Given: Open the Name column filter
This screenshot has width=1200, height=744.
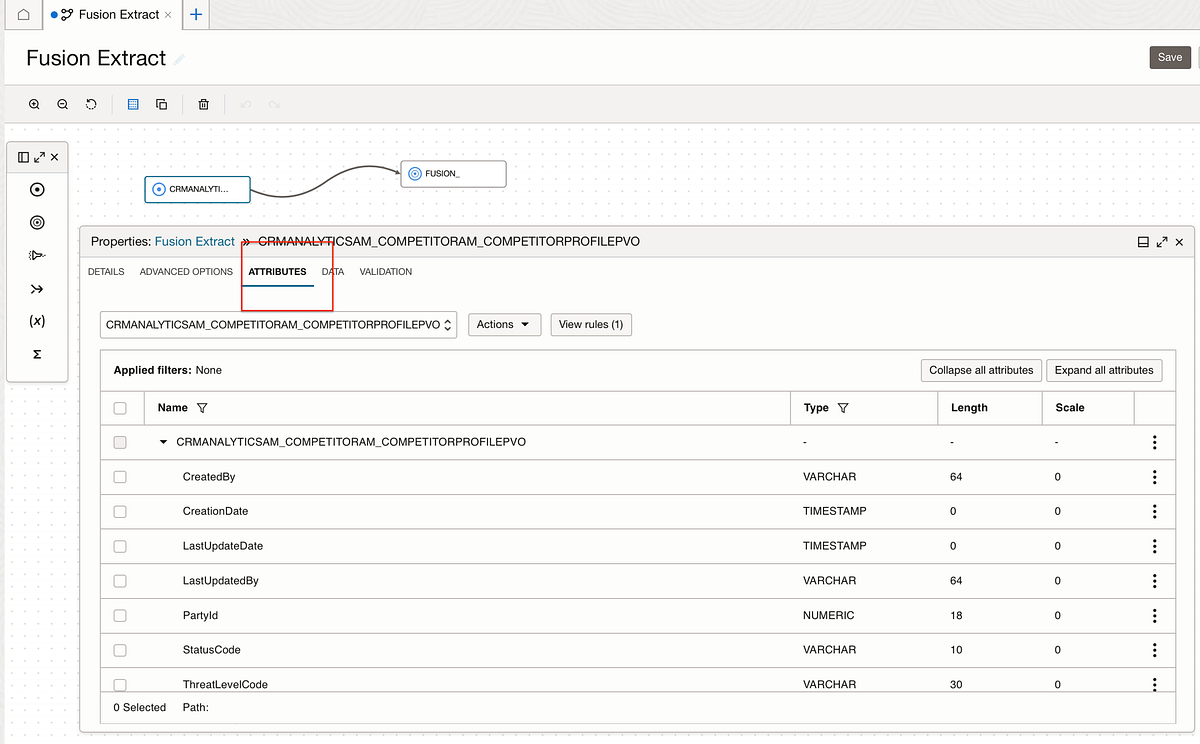Looking at the screenshot, I should click(x=203, y=407).
